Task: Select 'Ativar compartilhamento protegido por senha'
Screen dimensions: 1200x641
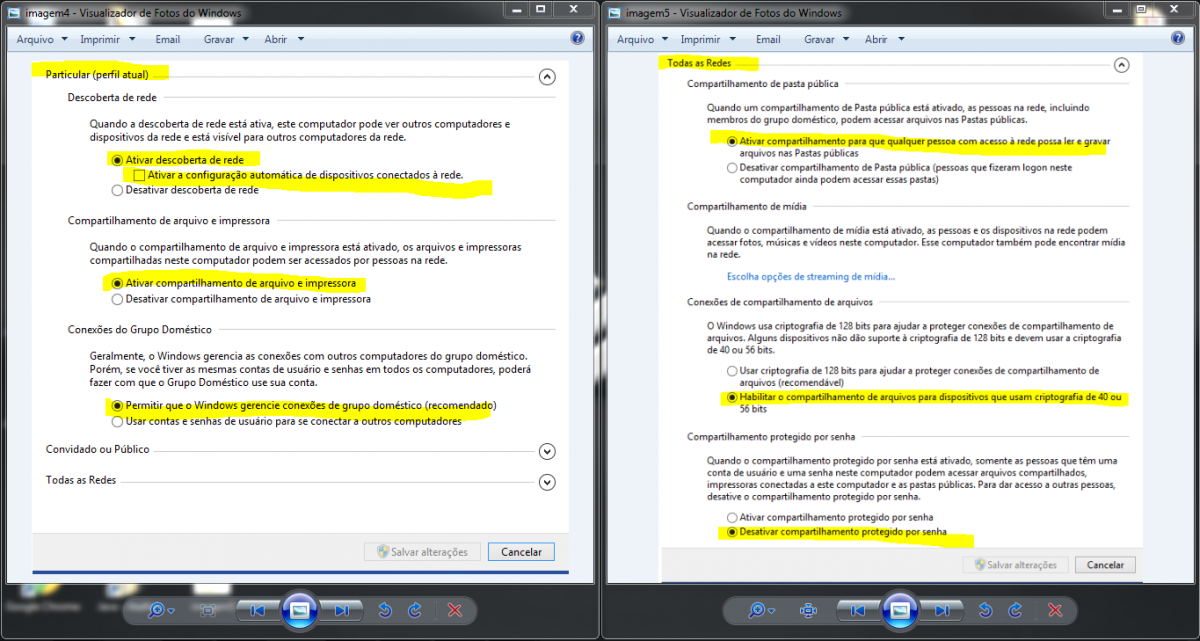Action: pos(733,517)
